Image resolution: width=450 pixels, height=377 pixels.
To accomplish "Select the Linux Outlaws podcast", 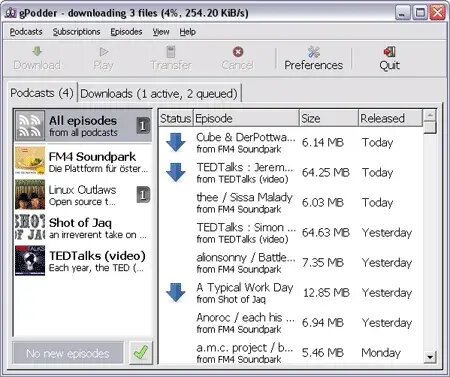I will click(x=83, y=195).
